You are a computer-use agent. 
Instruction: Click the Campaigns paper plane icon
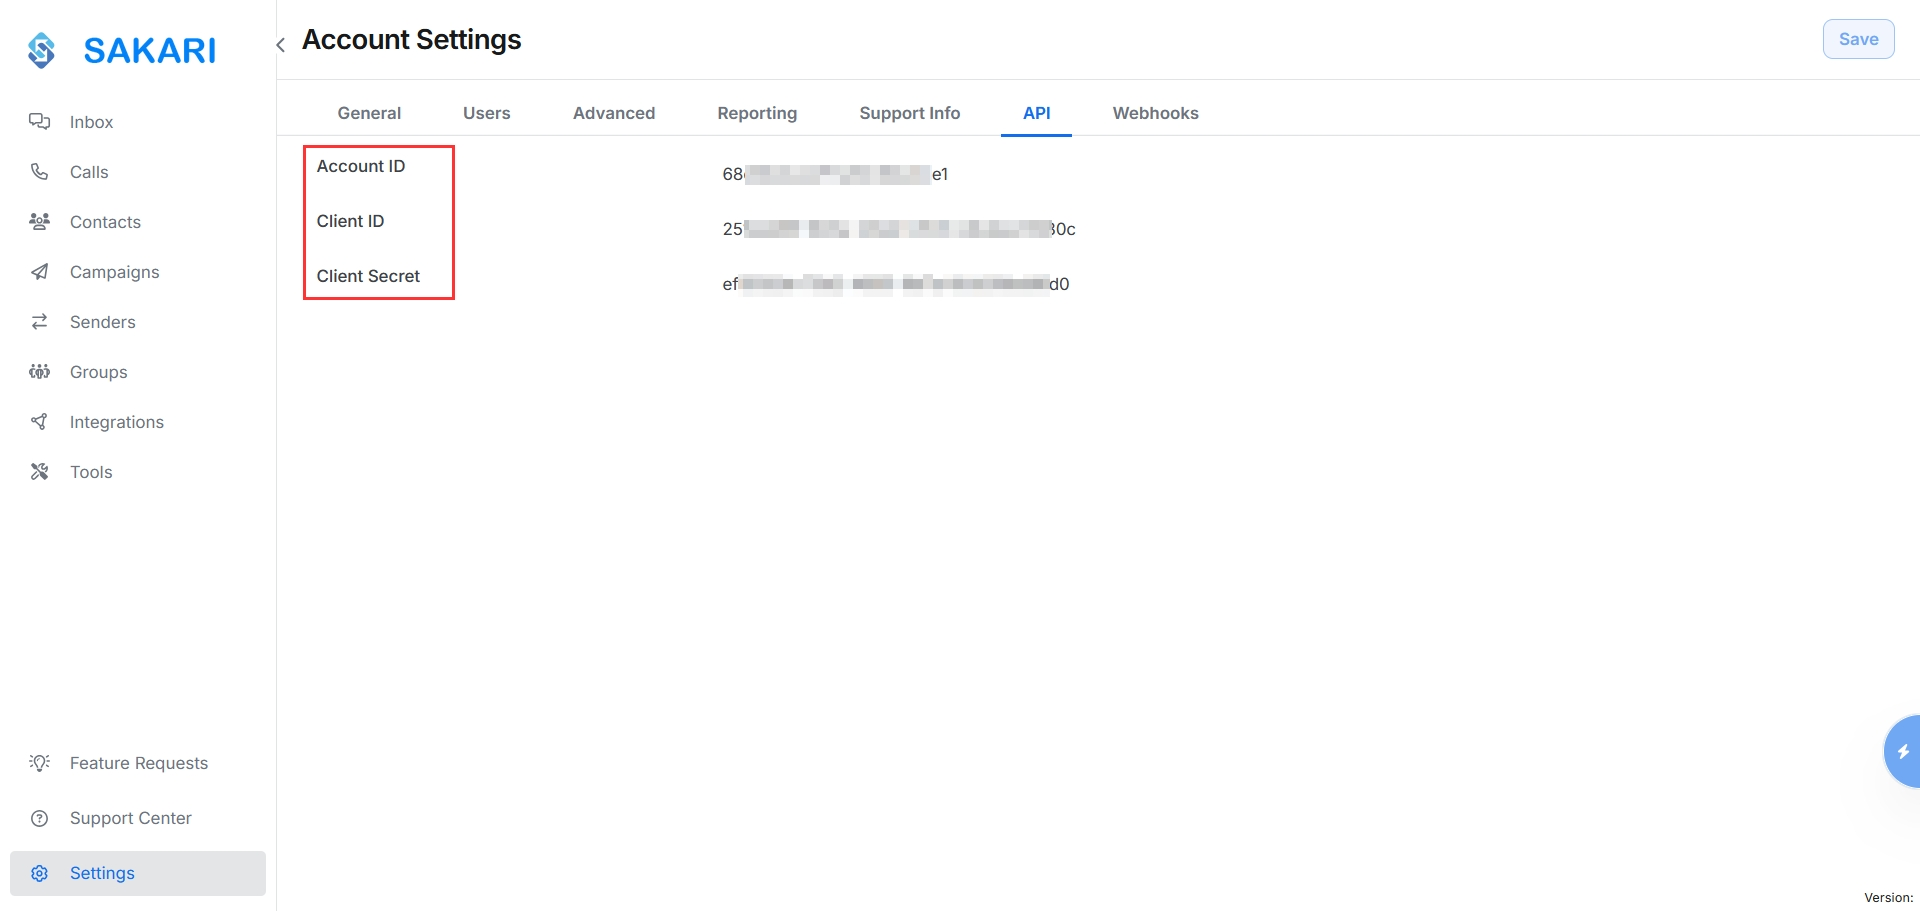pos(39,272)
